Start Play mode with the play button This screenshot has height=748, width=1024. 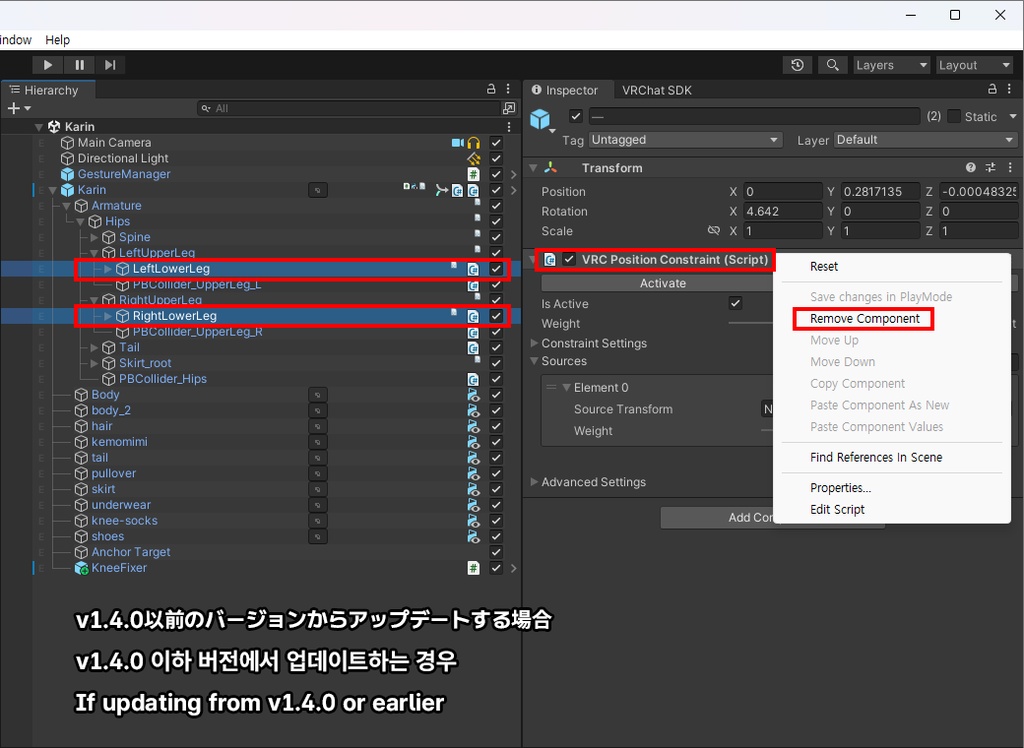pyautogui.click(x=48, y=65)
